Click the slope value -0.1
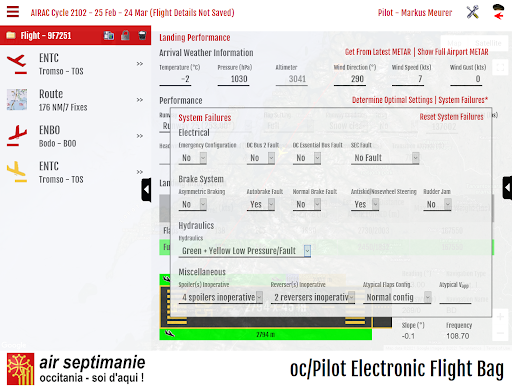The image size is (512, 388). pyautogui.click(x=408, y=336)
